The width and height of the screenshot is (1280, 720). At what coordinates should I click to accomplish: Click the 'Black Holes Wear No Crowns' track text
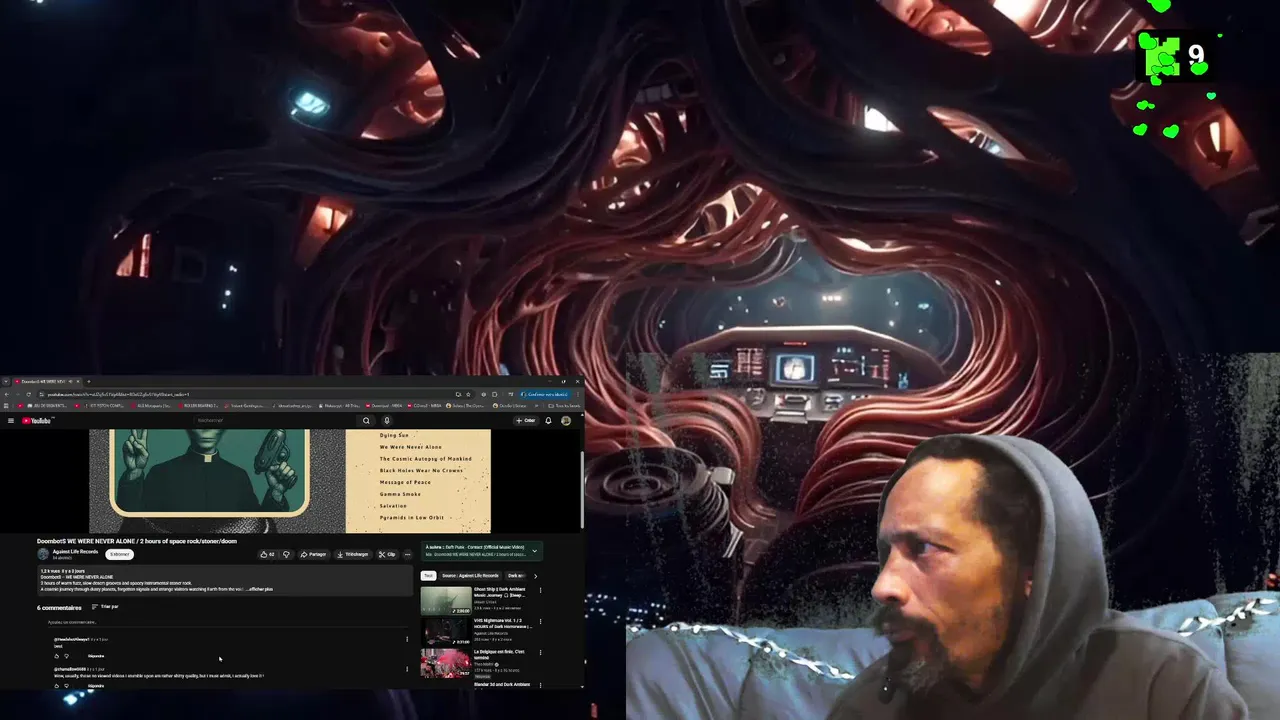coord(421,470)
